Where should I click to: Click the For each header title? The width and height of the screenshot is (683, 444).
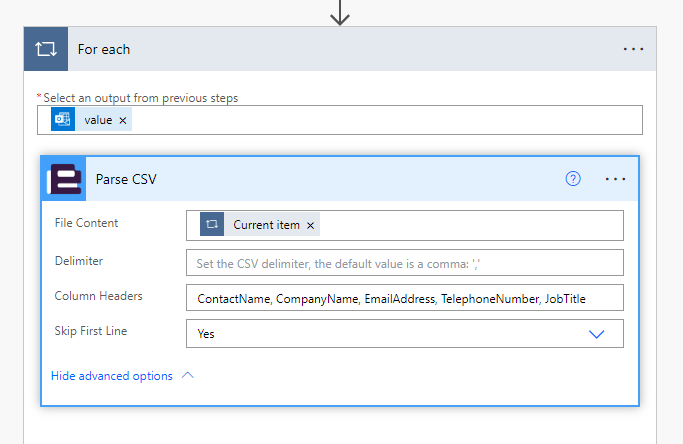tap(104, 49)
